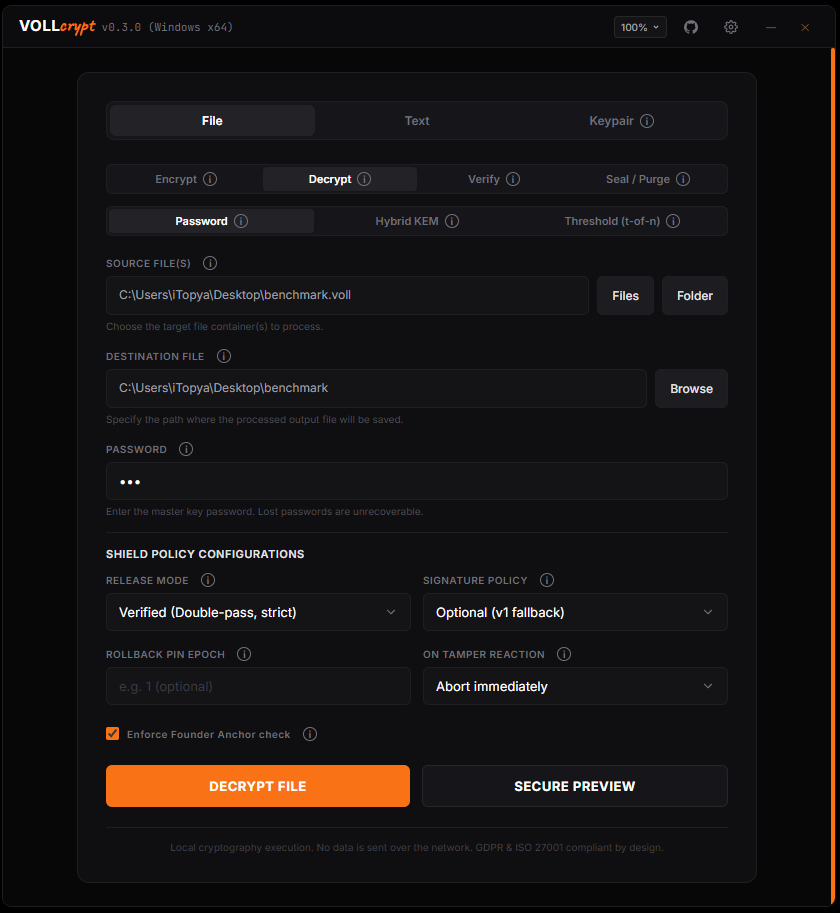Open the Signature Policy dropdown
The height and width of the screenshot is (913, 840).
pyautogui.click(x=575, y=613)
